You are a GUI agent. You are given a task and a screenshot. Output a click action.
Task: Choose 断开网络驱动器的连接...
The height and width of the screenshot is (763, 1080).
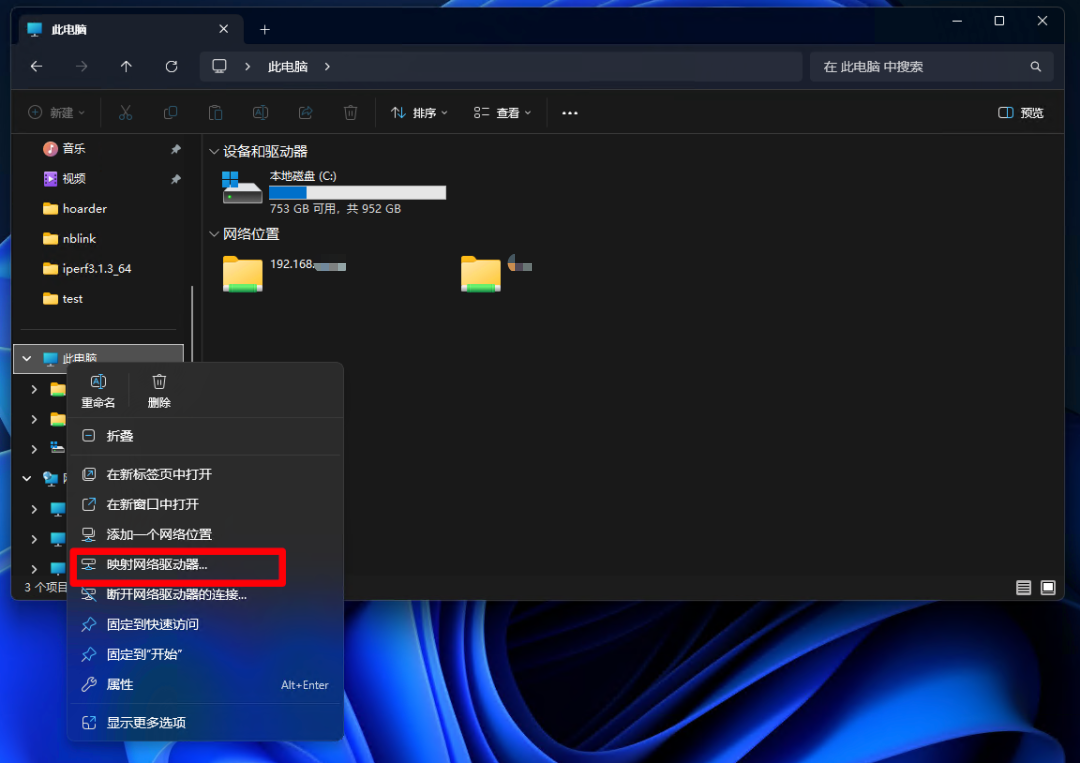click(x=205, y=594)
